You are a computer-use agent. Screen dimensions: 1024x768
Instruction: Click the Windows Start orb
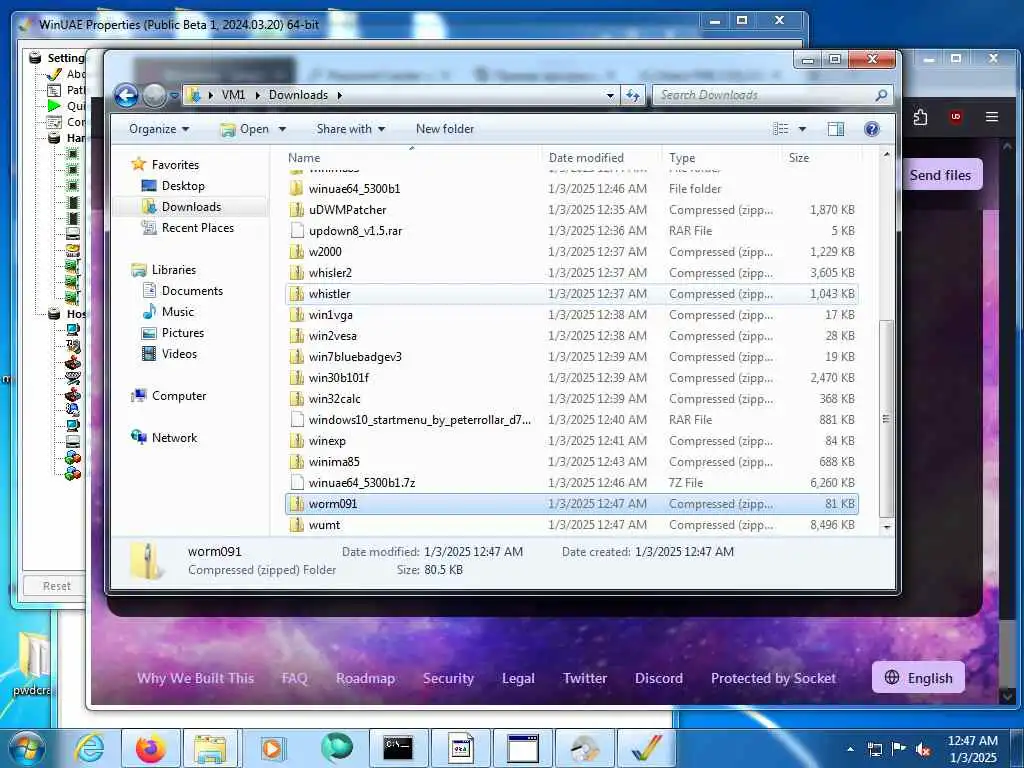[26, 748]
